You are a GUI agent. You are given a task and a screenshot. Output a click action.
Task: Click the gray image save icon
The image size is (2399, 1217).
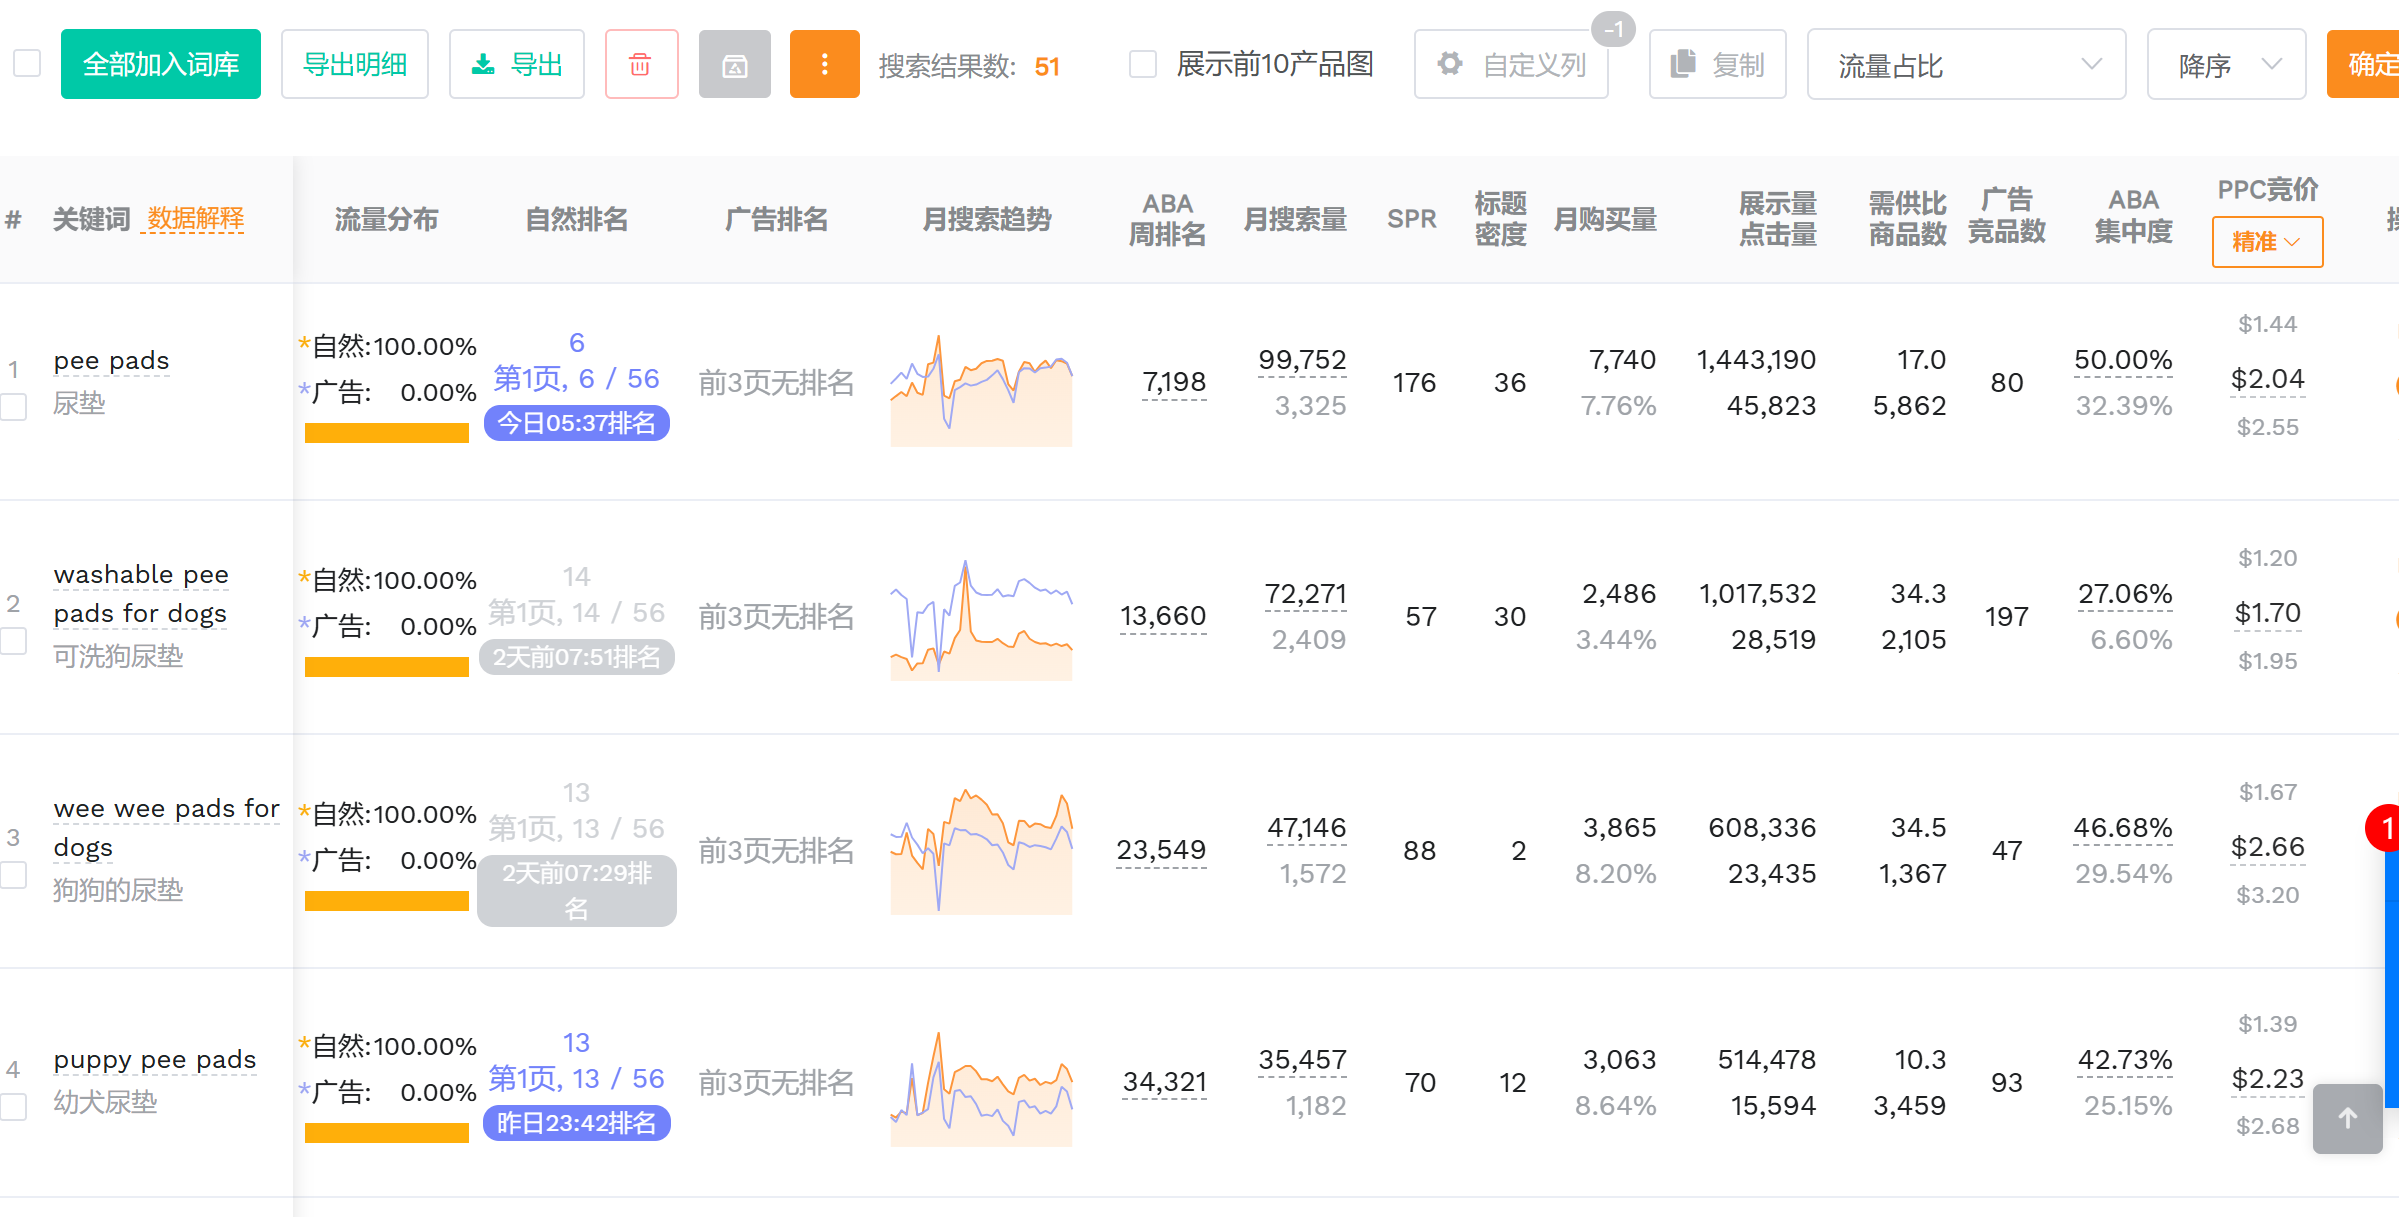coord(734,65)
